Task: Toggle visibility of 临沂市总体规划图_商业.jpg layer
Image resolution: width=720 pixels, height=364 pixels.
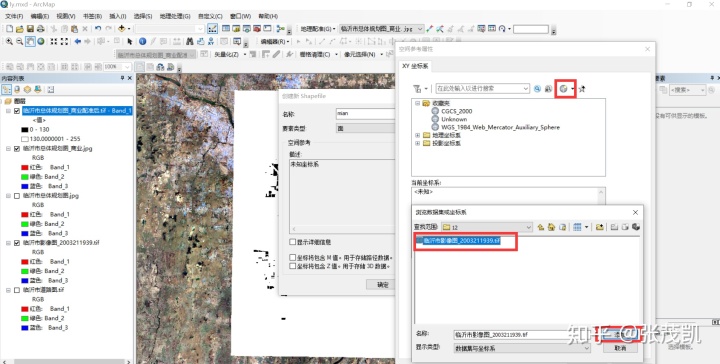Action: [17, 149]
